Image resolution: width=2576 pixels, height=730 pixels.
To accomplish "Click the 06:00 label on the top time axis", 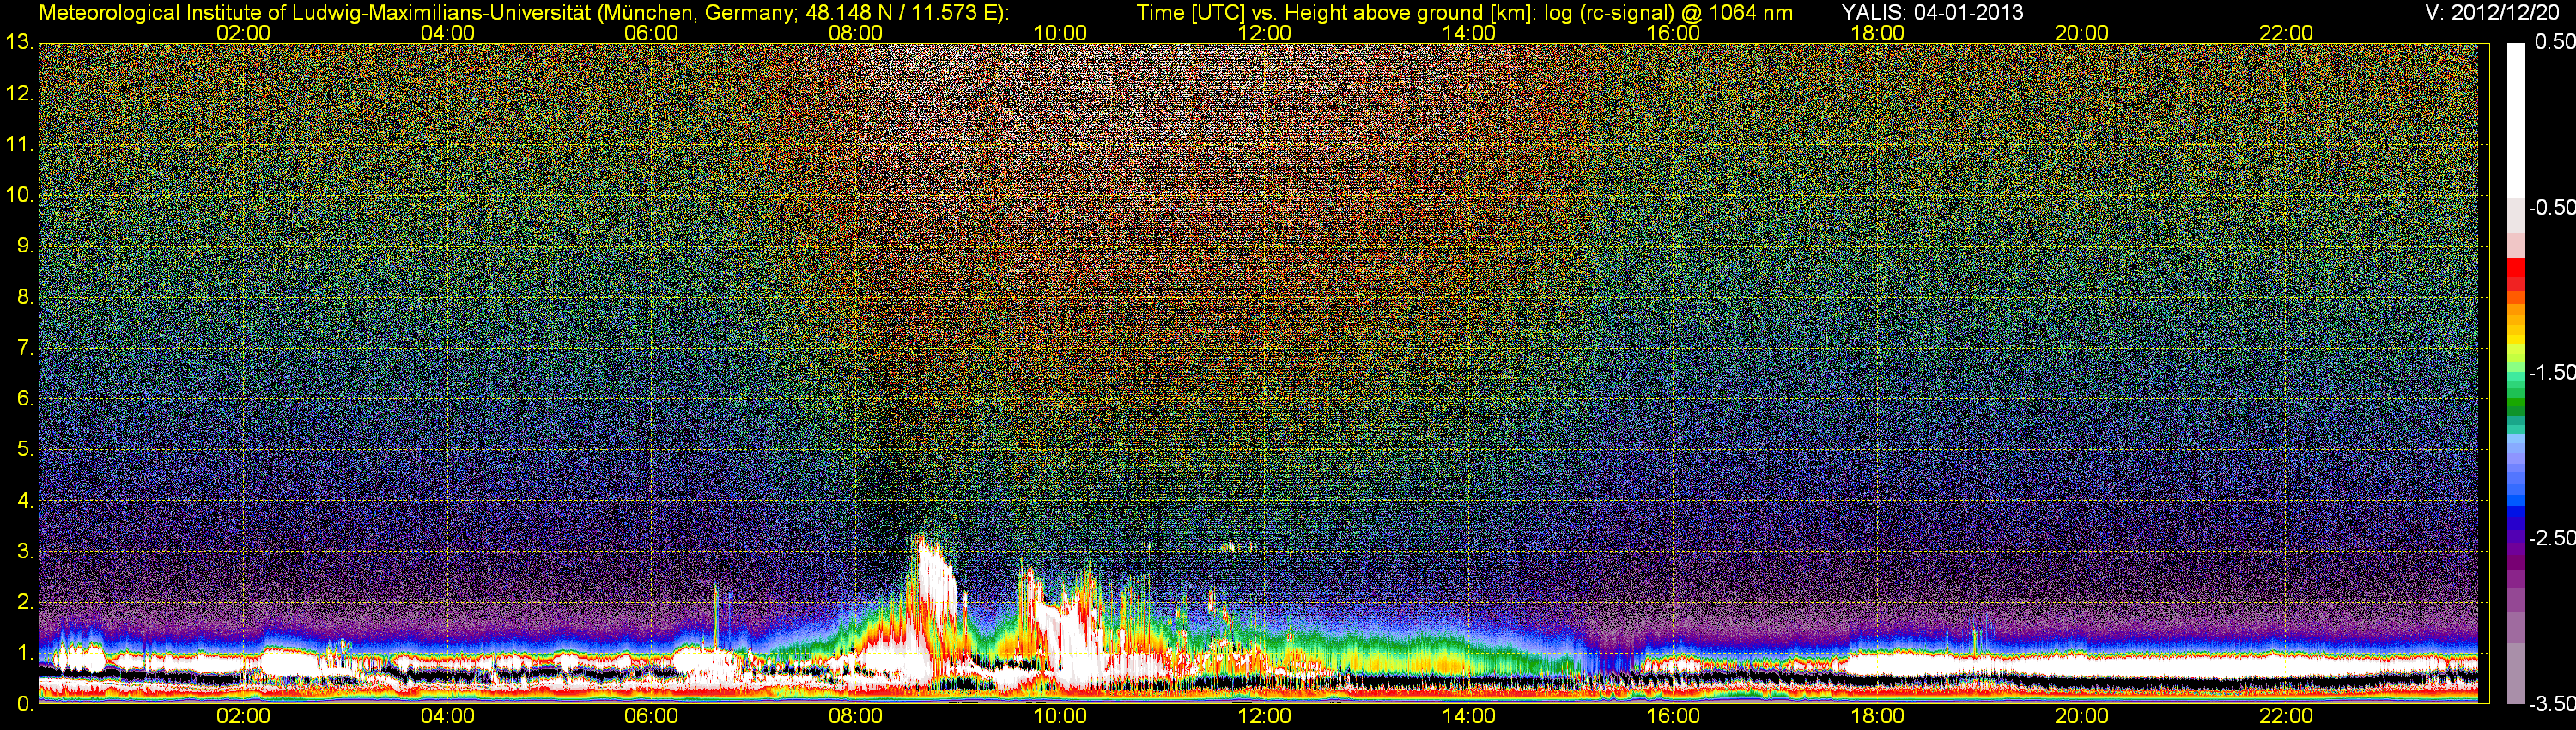I will click(x=651, y=33).
